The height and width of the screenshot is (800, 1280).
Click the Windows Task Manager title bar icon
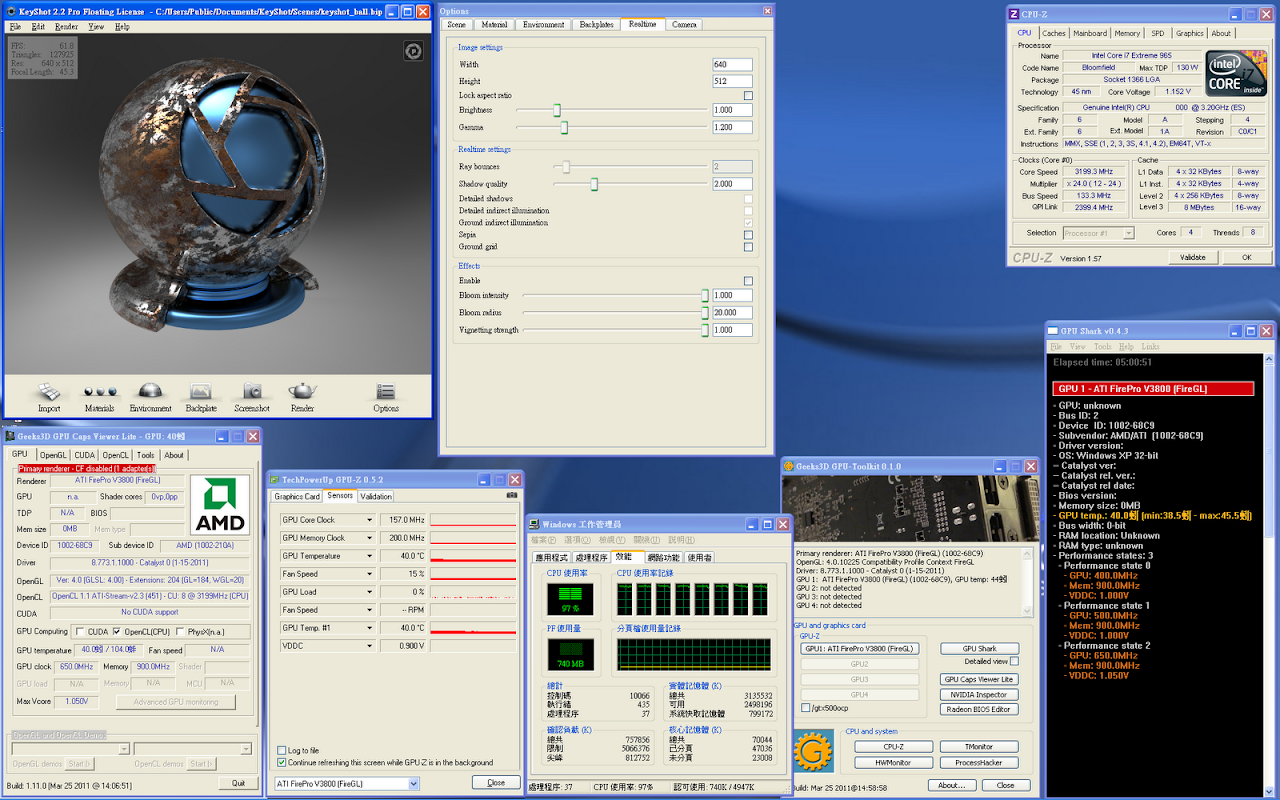tap(535, 524)
